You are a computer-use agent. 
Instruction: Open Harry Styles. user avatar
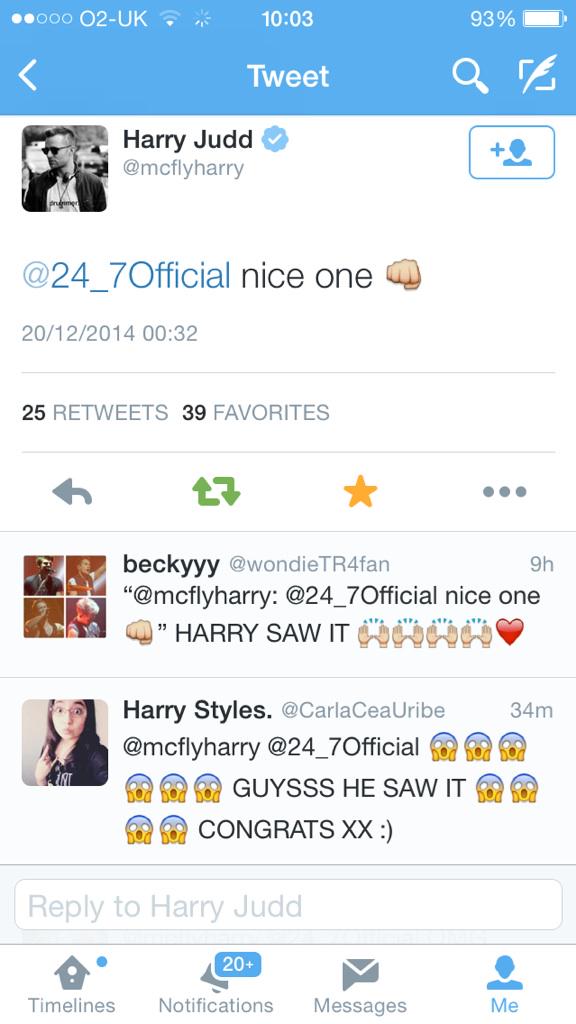65,743
